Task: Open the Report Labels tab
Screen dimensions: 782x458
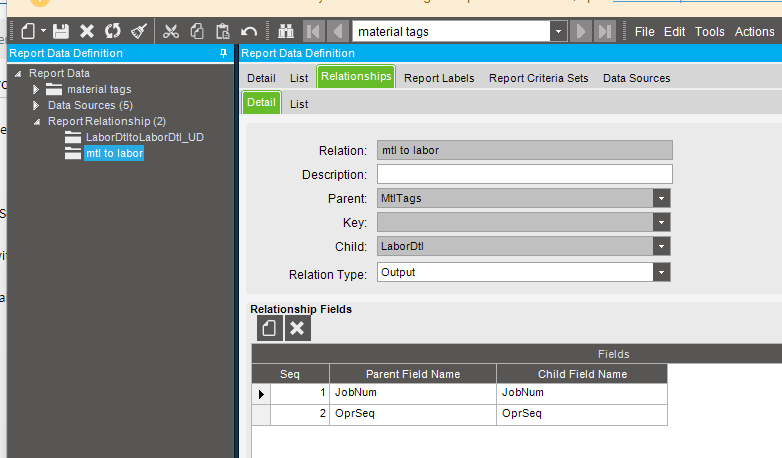Action: coord(439,78)
